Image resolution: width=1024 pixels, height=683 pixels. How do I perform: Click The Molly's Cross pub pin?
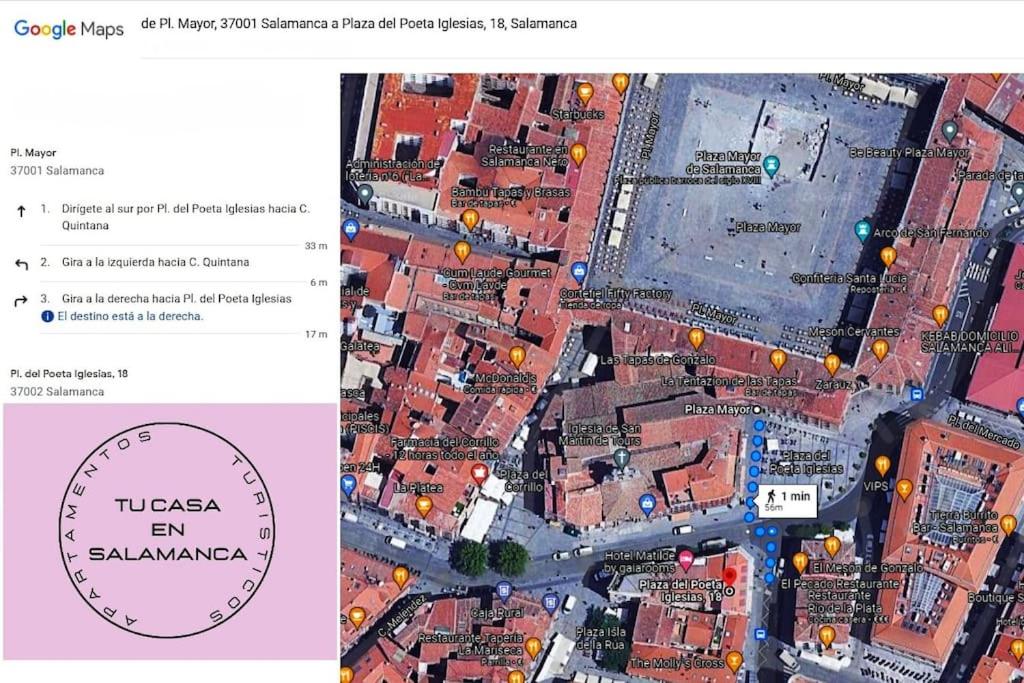point(734,662)
